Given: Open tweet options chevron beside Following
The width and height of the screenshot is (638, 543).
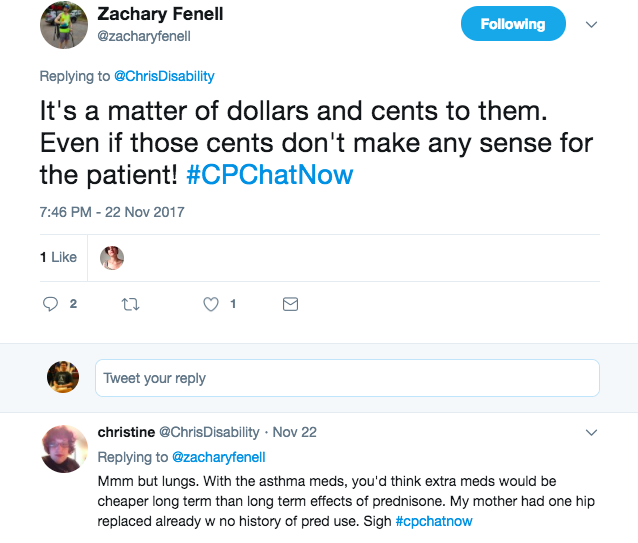Looking at the screenshot, I should [591, 24].
